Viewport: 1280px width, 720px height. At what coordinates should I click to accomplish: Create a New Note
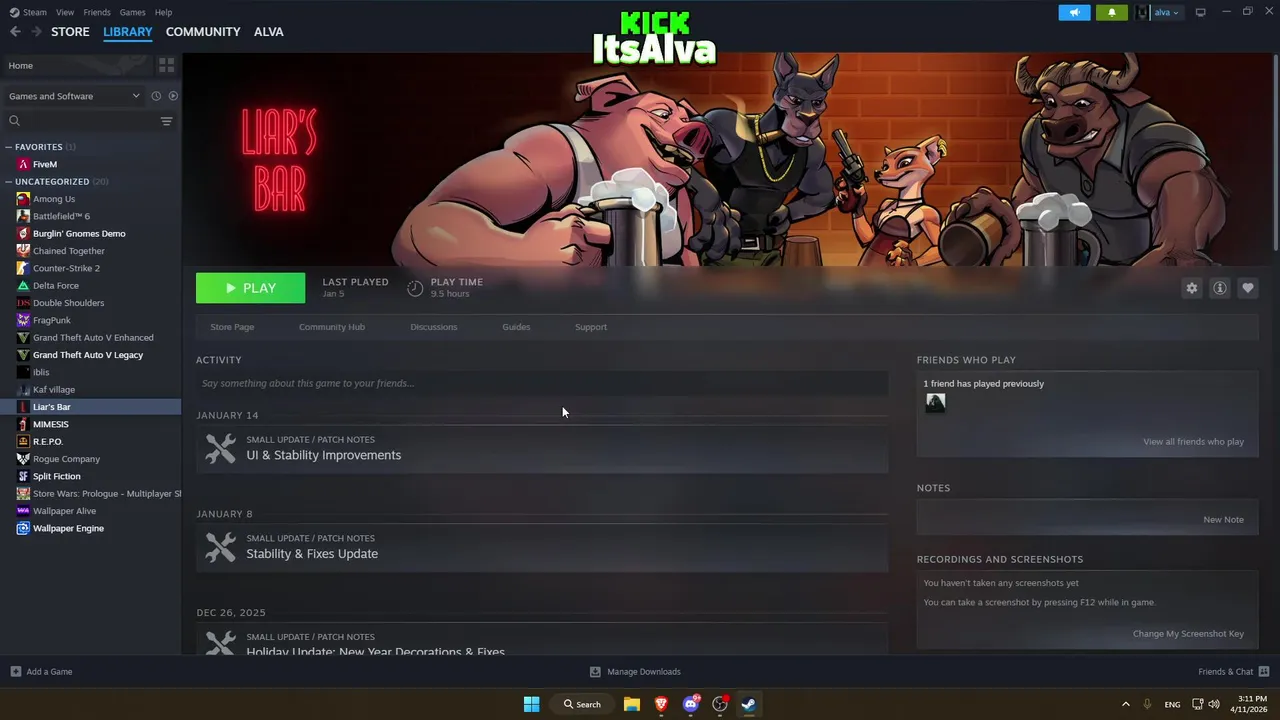[1223, 520]
